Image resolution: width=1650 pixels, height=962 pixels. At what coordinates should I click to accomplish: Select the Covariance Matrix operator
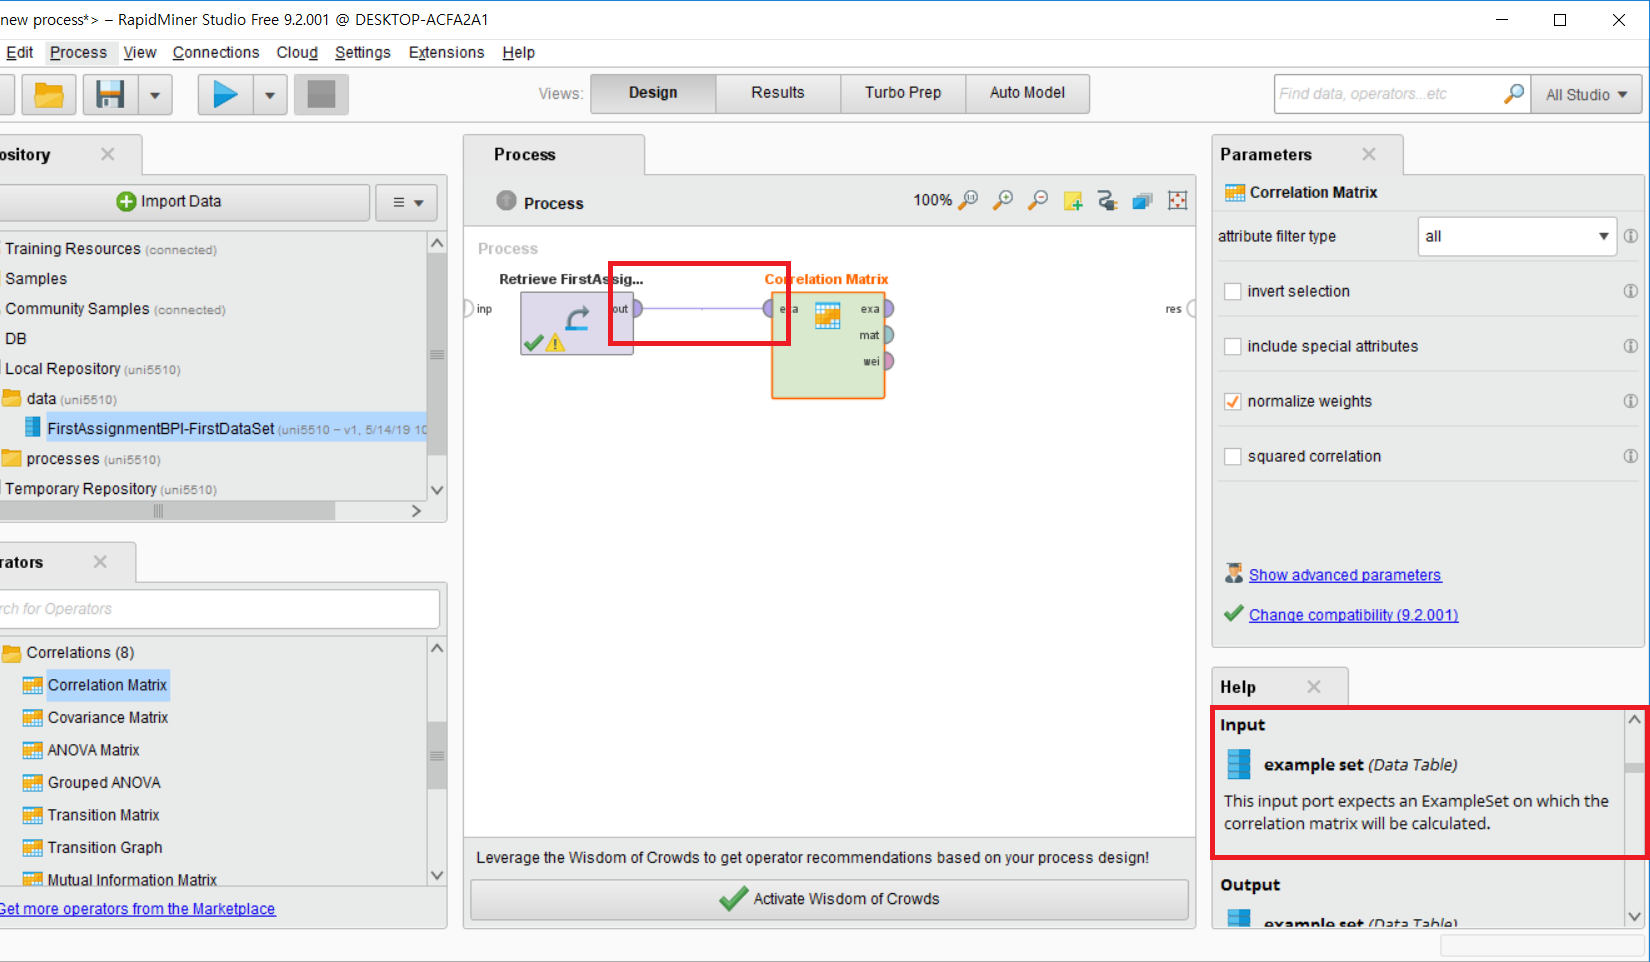(108, 718)
